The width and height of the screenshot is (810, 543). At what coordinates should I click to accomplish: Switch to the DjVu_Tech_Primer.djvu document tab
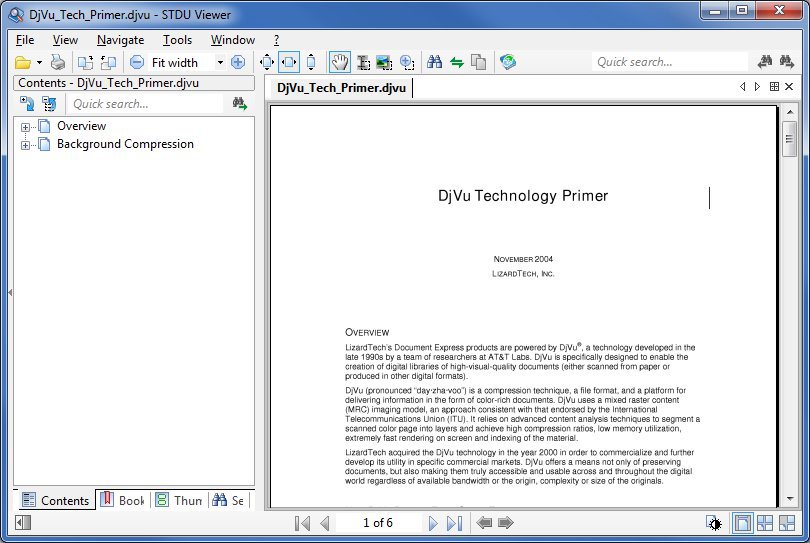coord(341,88)
